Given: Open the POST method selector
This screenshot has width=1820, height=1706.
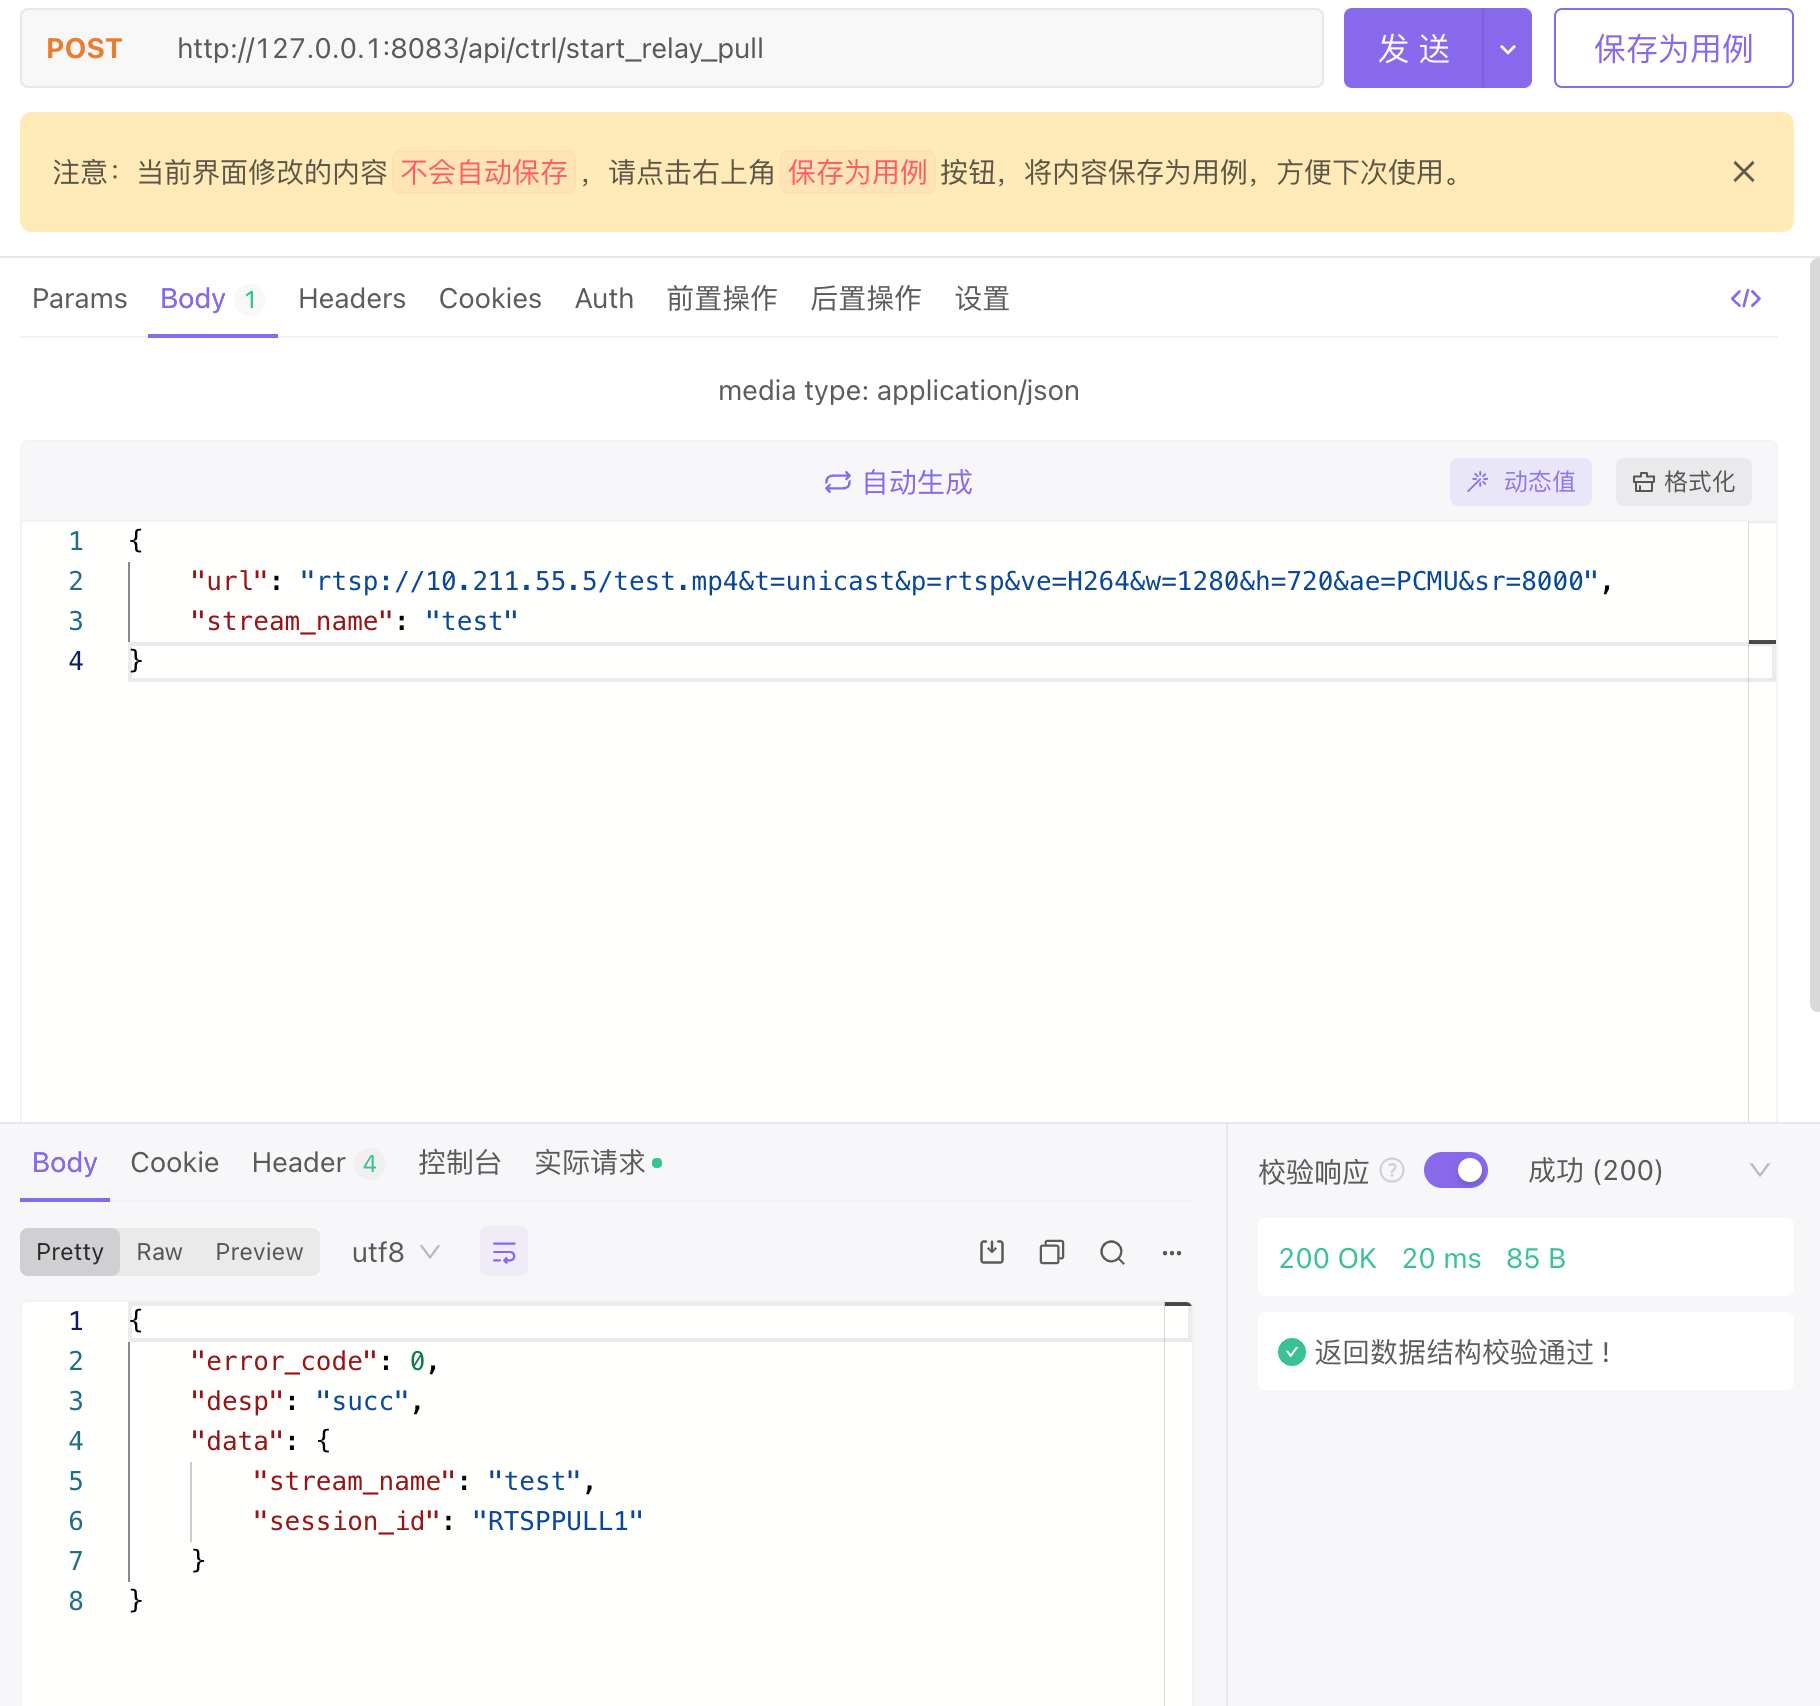Looking at the screenshot, I should tap(84, 48).
